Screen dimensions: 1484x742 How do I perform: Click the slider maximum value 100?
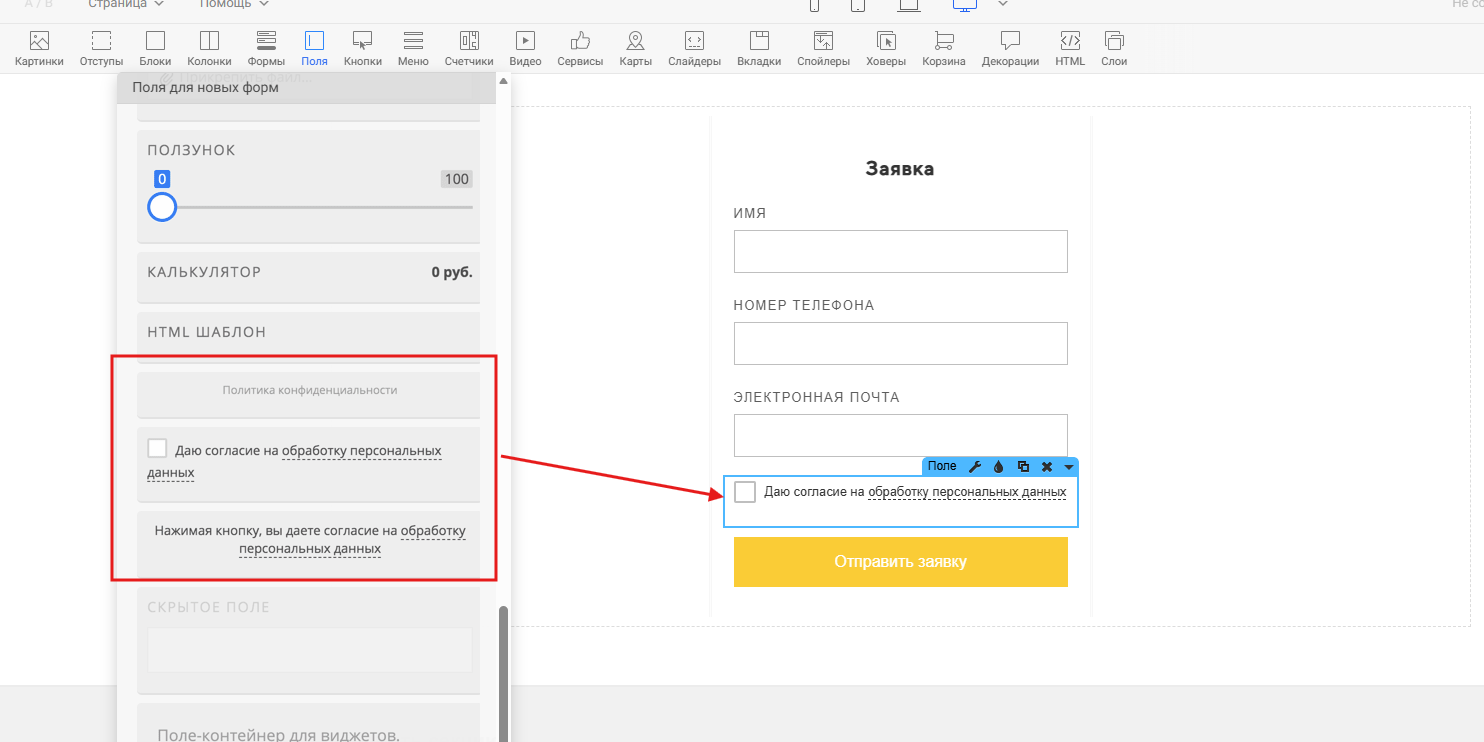click(x=457, y=179)
